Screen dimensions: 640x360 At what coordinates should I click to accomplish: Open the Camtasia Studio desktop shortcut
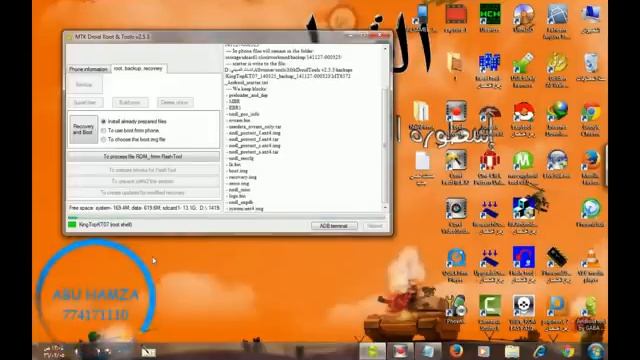tap(489, 313)
